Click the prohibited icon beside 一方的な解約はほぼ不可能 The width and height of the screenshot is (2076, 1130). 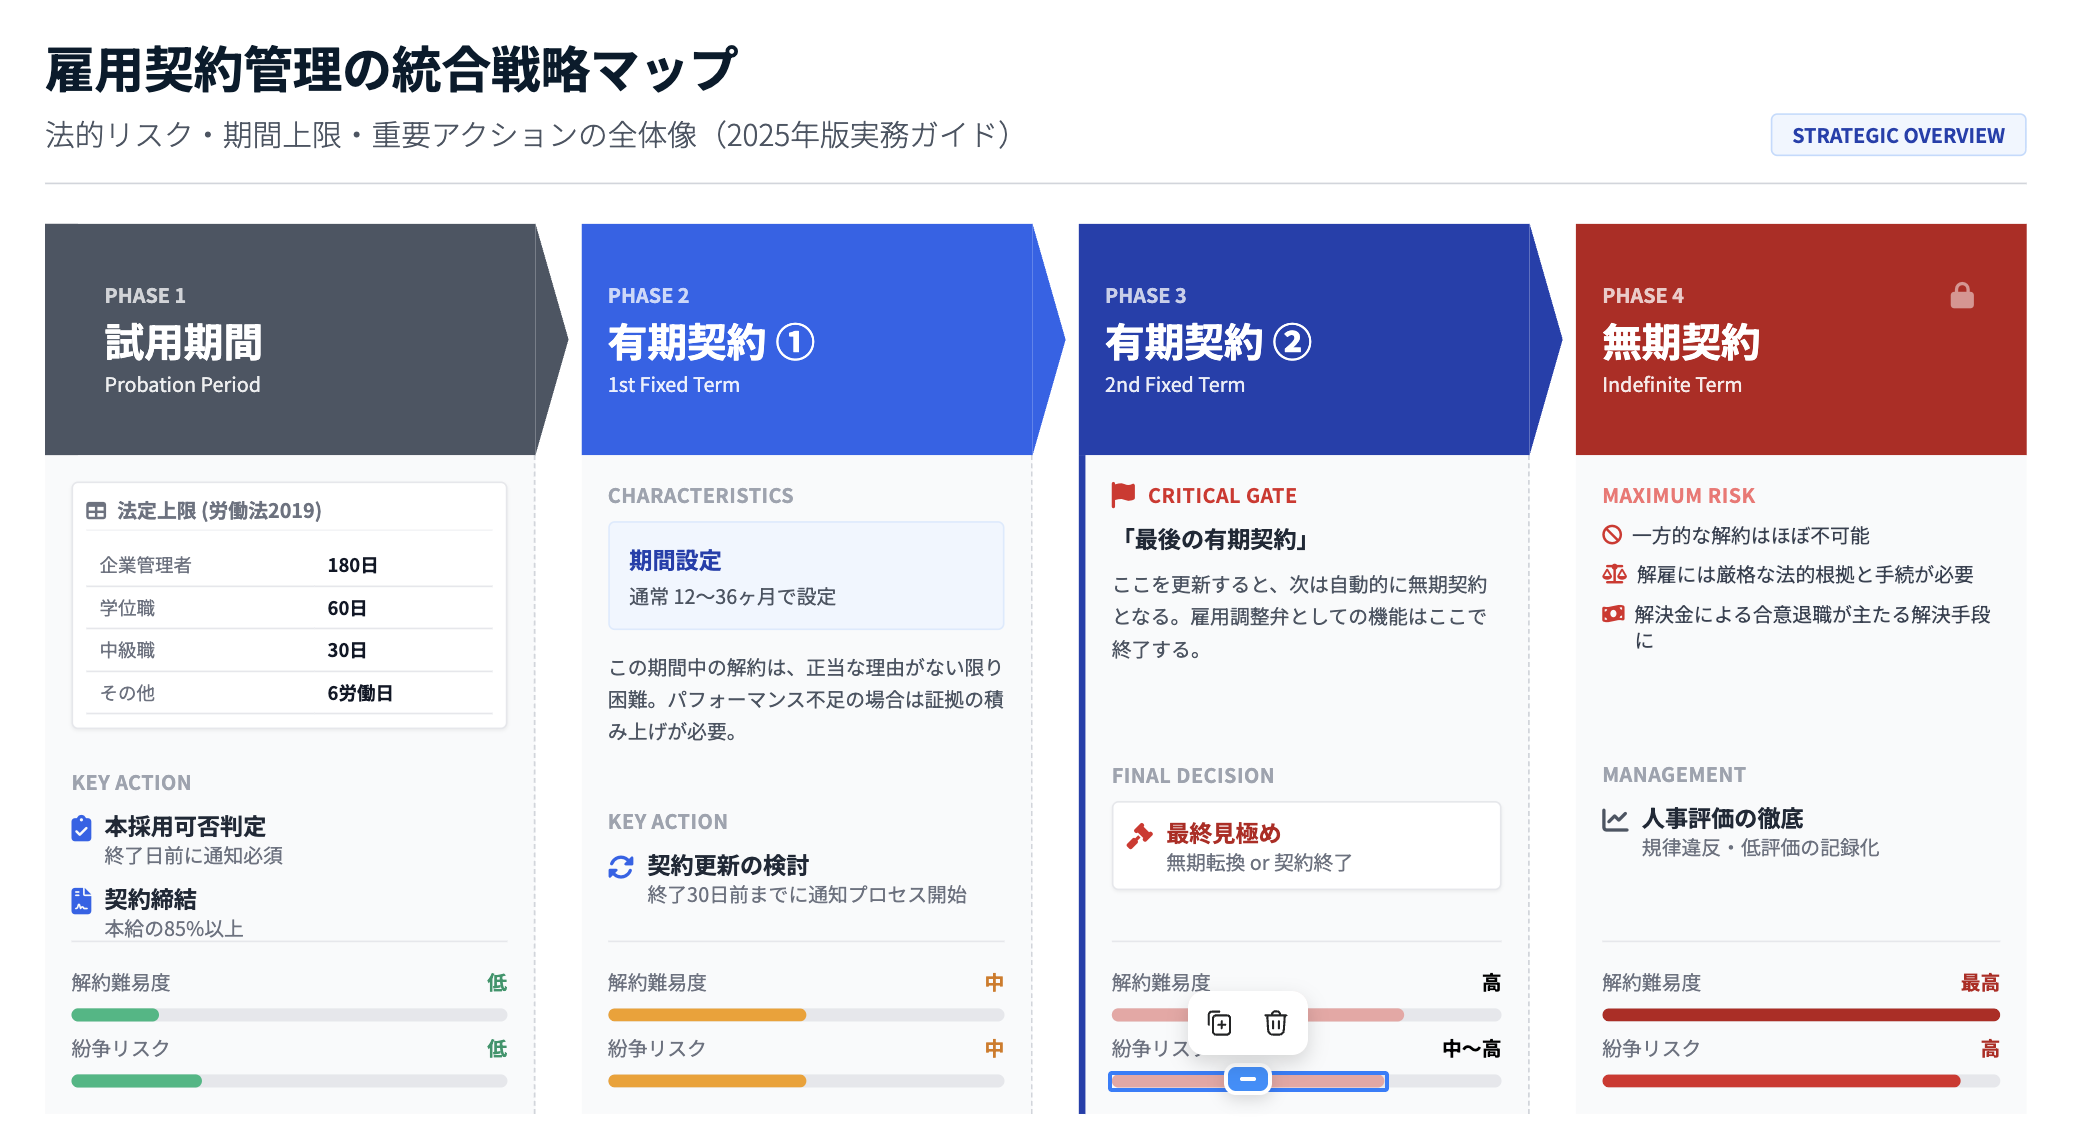[1612, 535]
